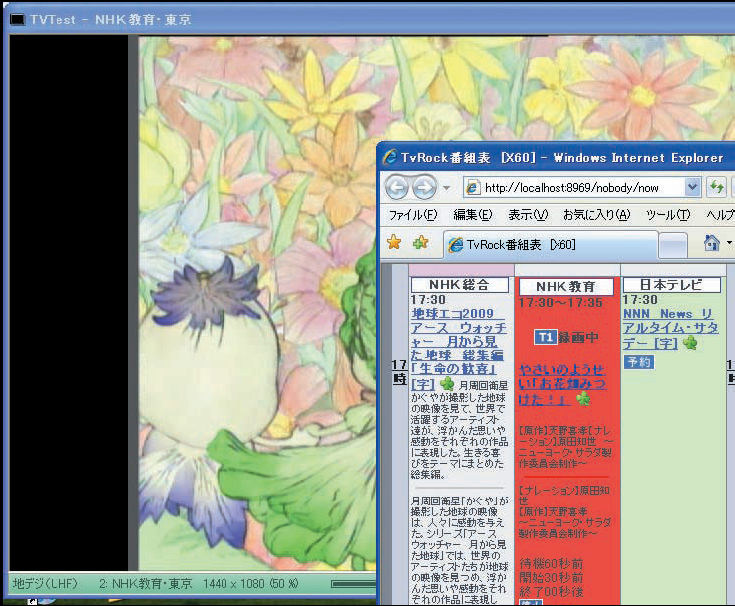The height and width of the screenshot is (606, 735).
Task: Click 1440 x 1080 (50 %) status entry
Action: (251, 584)
